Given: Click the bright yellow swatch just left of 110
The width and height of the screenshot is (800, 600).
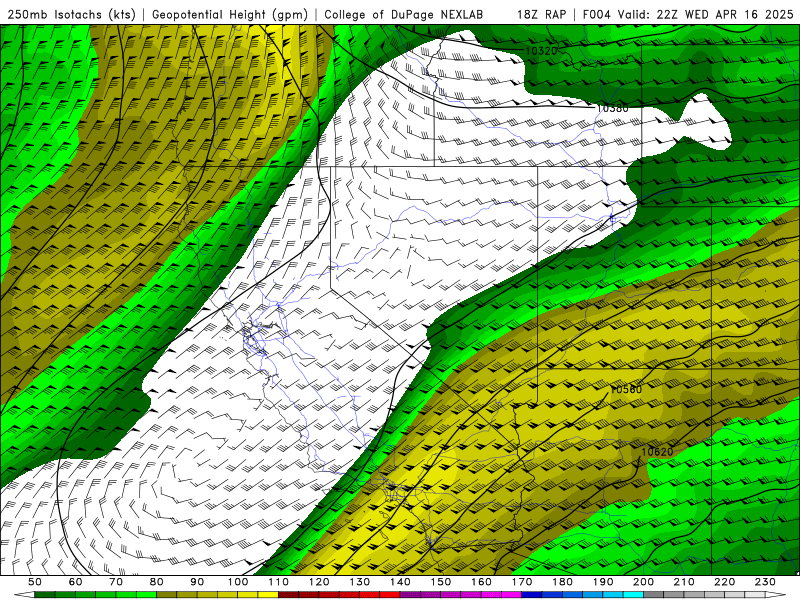Looking at the screenshot, I should pyautogui.click(x=268, y=595).
